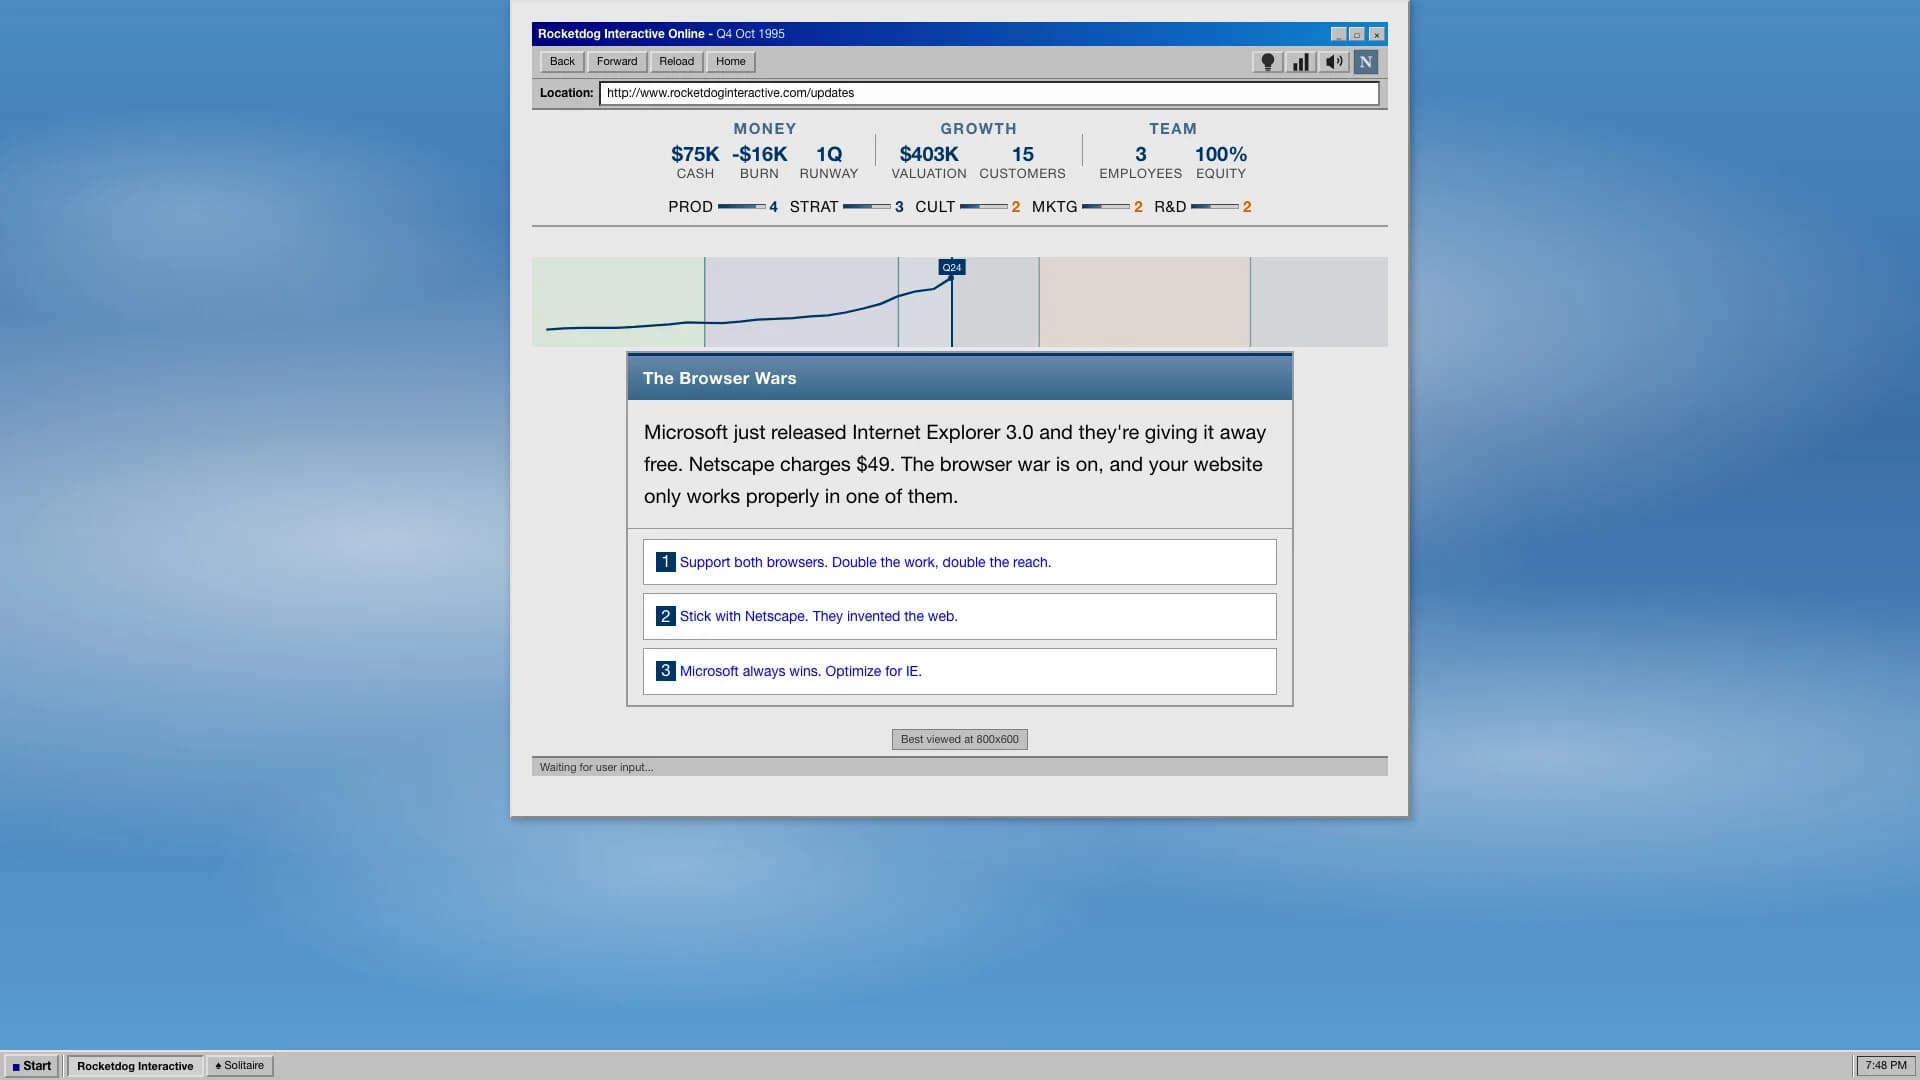Image resolution: width=1920 pixels, height=1080 pixels.
Task: Click the PROD level bar
Action: (x=742, y=207)
